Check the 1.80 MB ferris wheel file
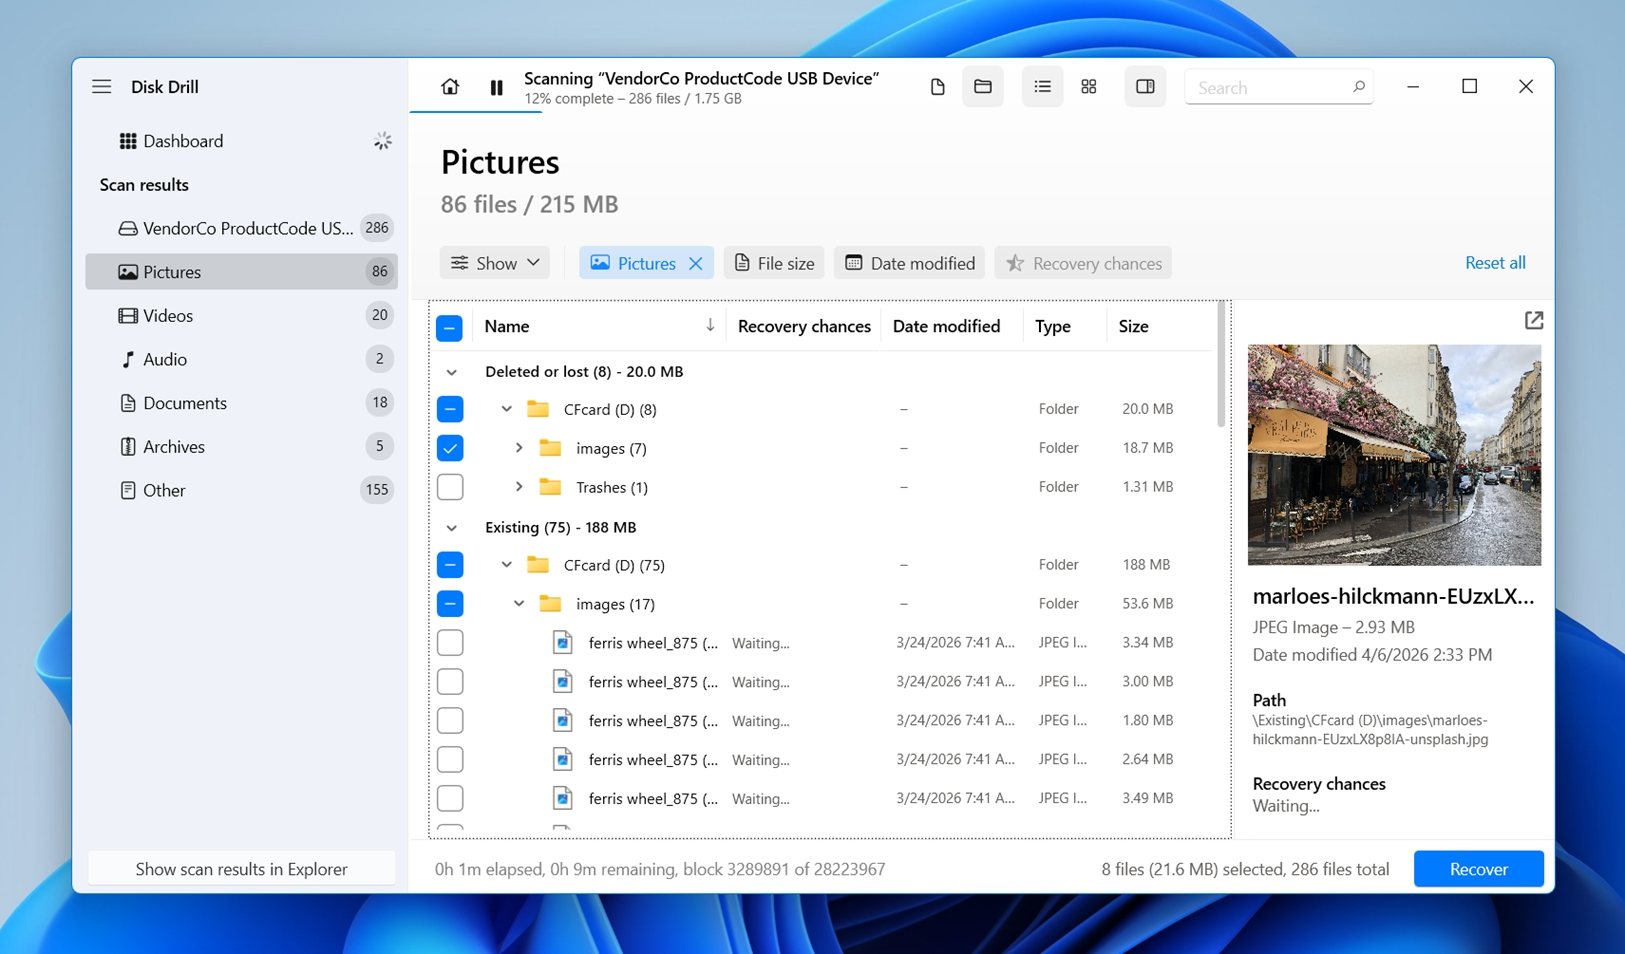This screenshot has width=1625, height=954. pyautogui.click(x=450, y=721)
